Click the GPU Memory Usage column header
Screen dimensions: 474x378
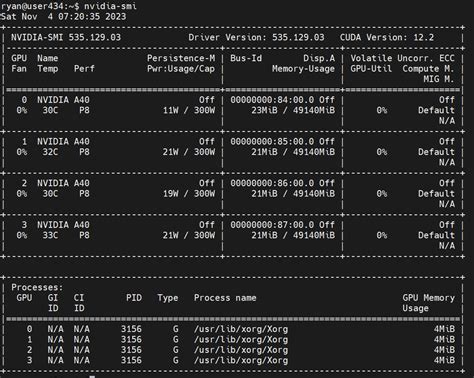coord(428,303)
